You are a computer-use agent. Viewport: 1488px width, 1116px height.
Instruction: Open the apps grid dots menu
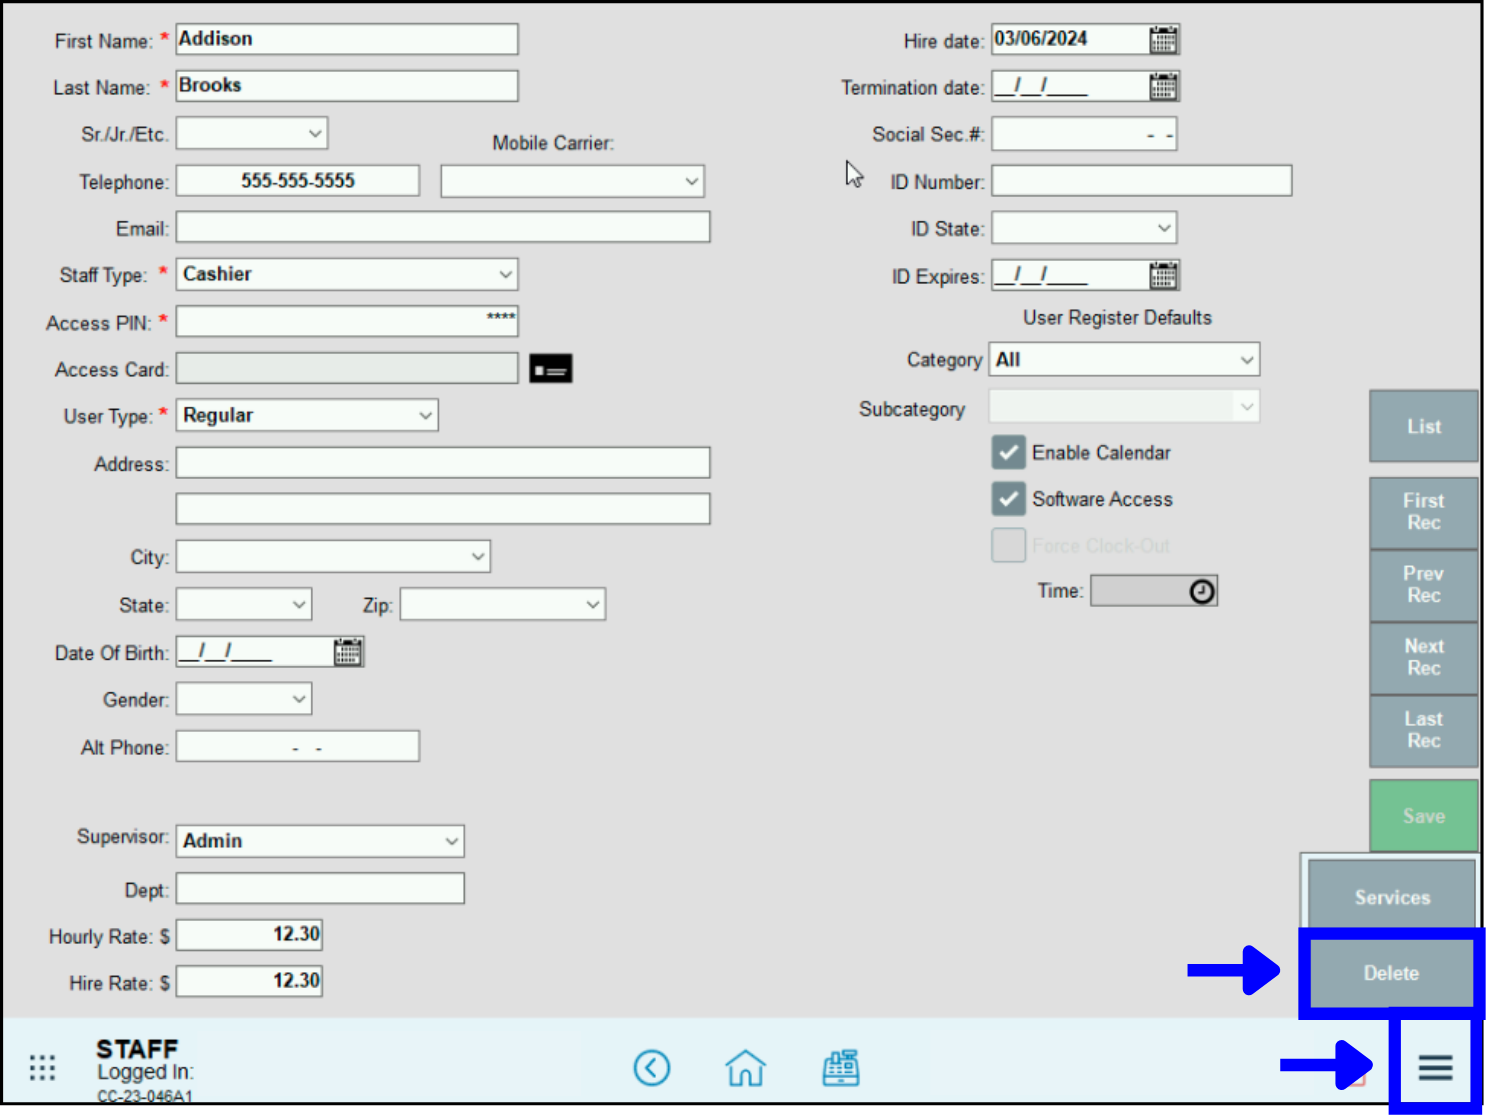(42, 1068)
